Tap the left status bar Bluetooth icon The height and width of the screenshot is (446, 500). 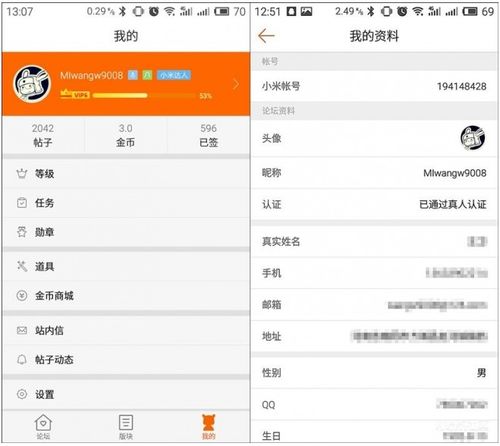123,11
